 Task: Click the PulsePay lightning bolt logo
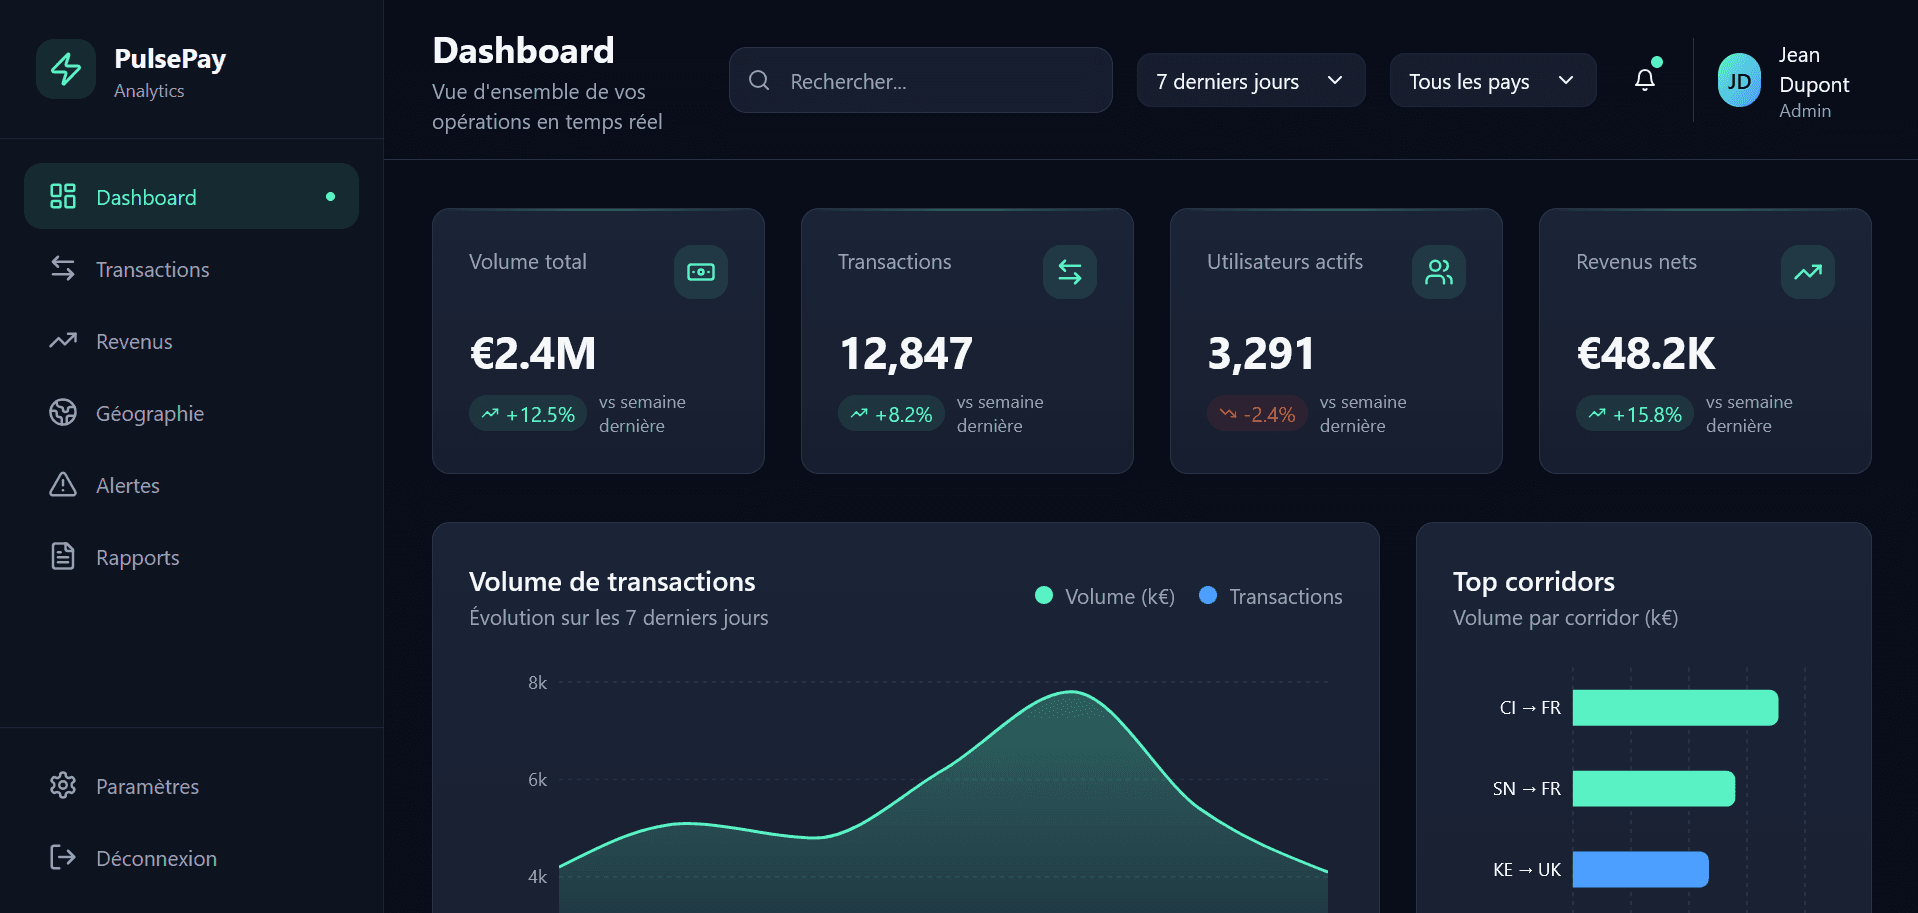point(66,69)
